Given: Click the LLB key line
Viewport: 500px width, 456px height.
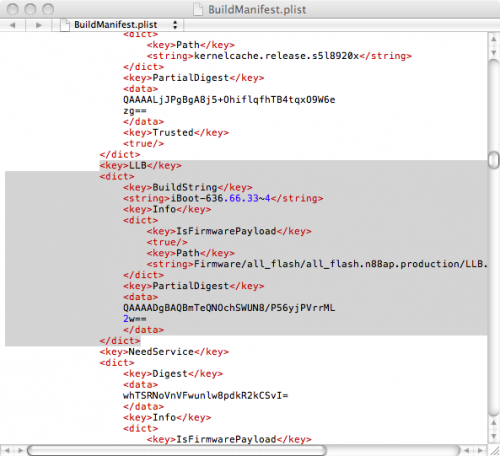Looking at the screenshot, I should [140, 165].
